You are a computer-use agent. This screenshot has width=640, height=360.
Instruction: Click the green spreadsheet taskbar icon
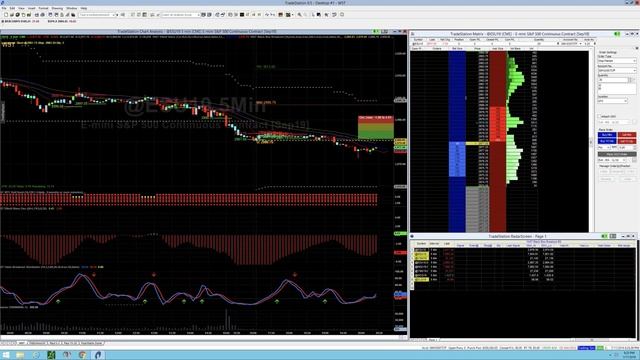(51, 355)
